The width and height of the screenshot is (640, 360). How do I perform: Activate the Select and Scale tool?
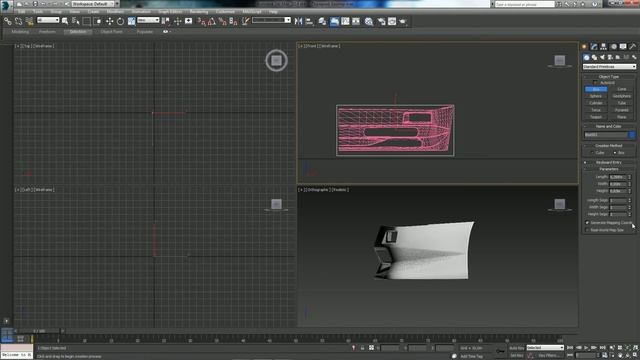[131, 21]
